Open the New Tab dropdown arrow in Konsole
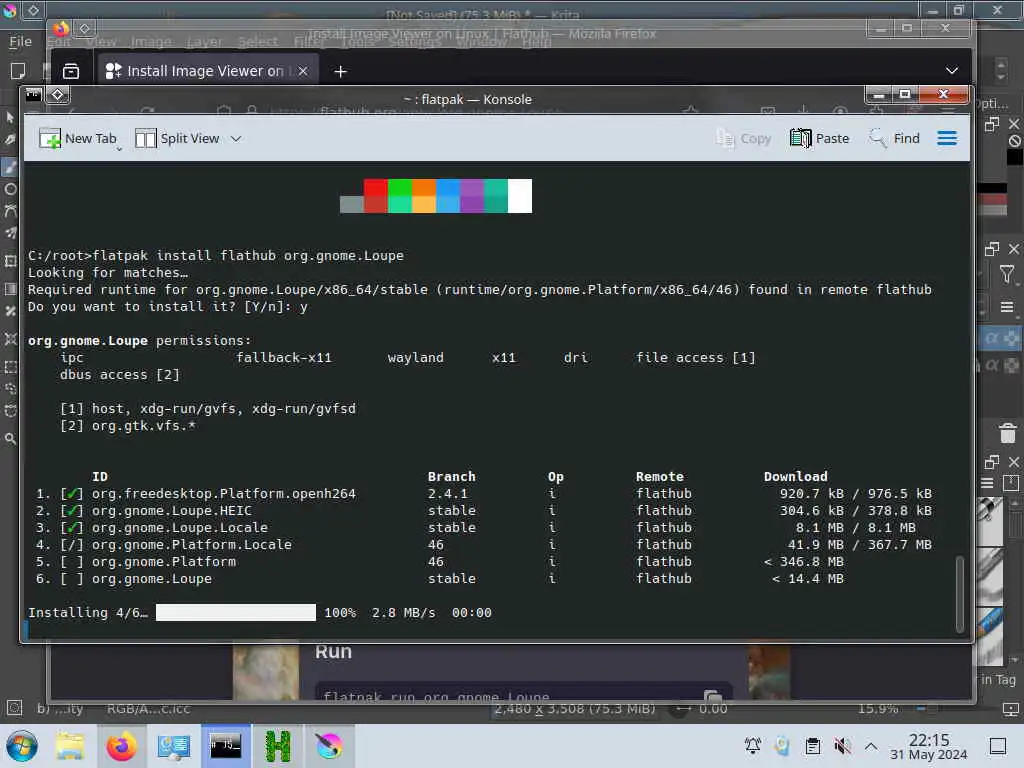Screen dimensions: 1024x768 coord(120,149)
